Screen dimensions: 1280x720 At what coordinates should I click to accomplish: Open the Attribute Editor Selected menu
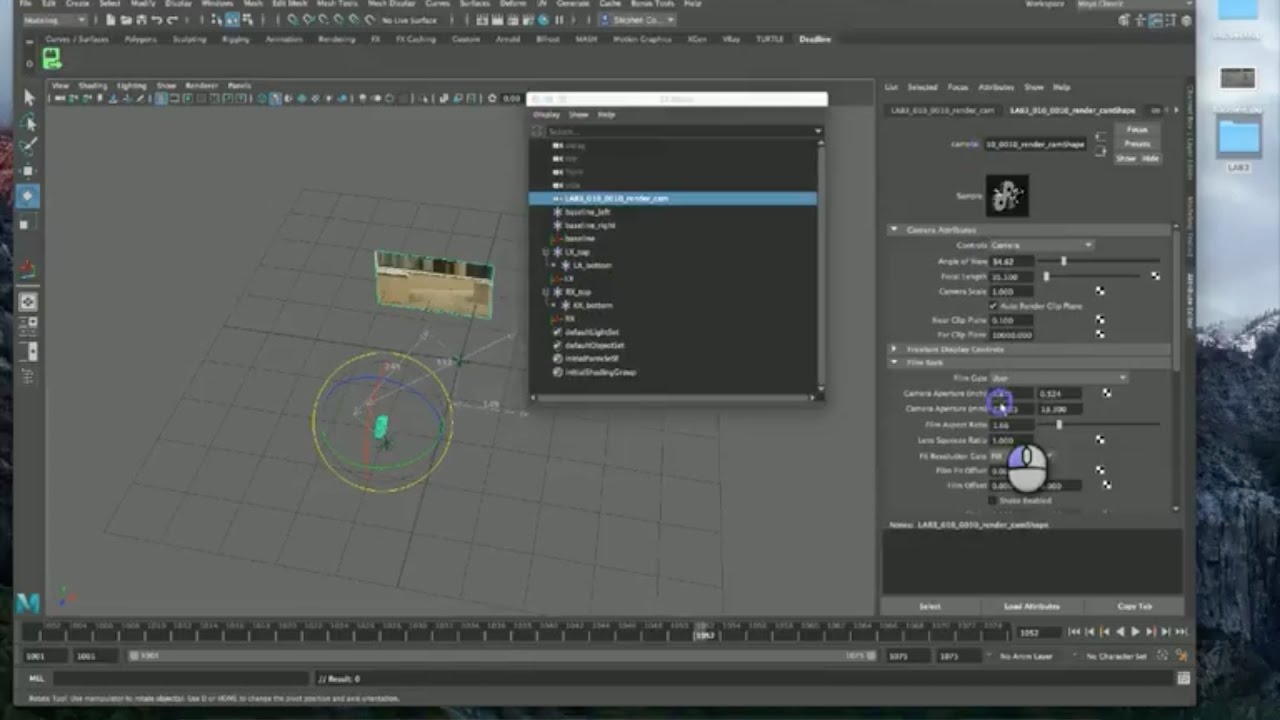[x=922, y=87]
